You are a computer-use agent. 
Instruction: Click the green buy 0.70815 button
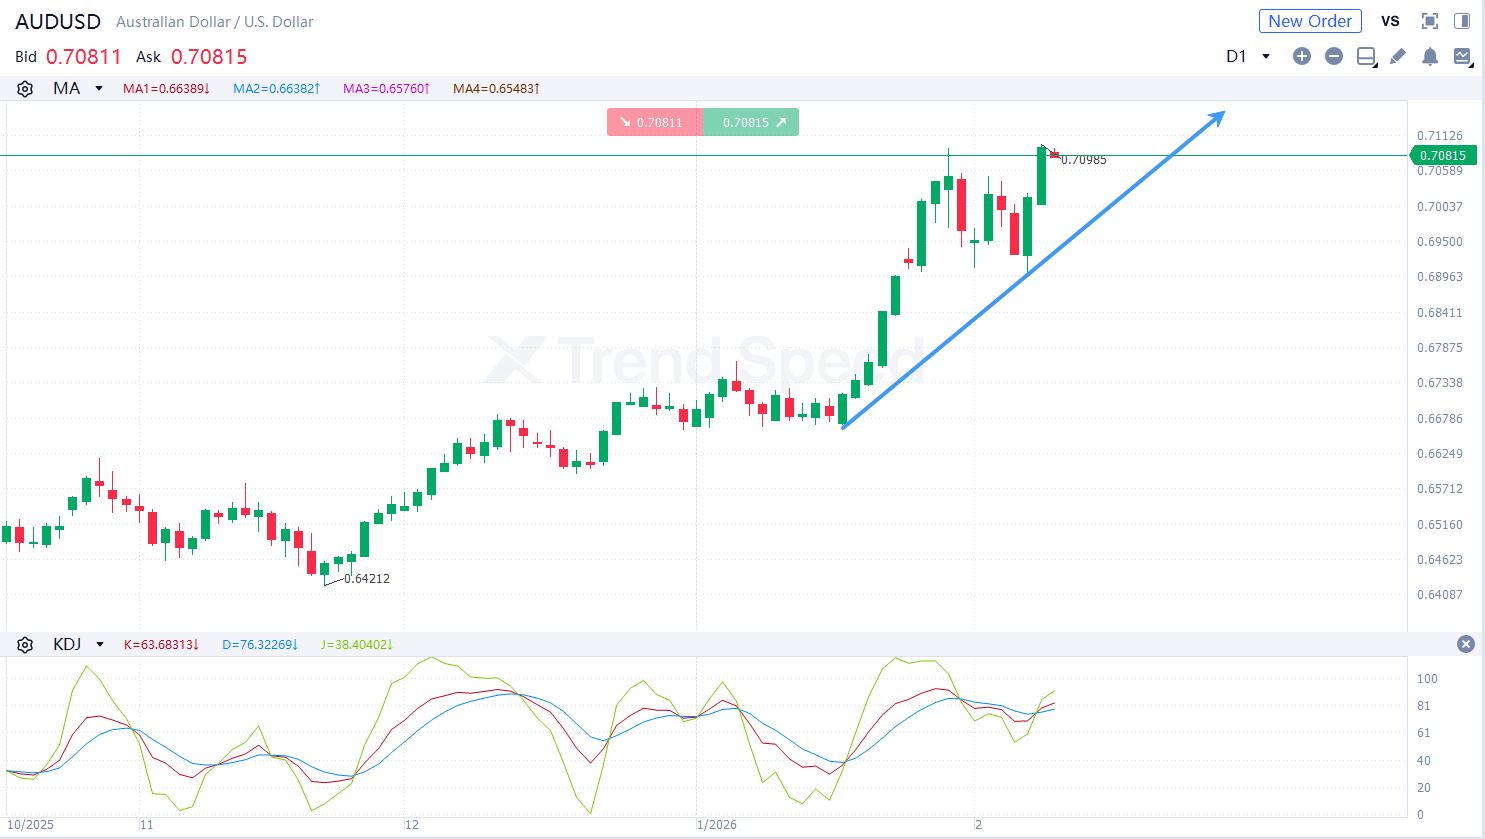(751, 122)
